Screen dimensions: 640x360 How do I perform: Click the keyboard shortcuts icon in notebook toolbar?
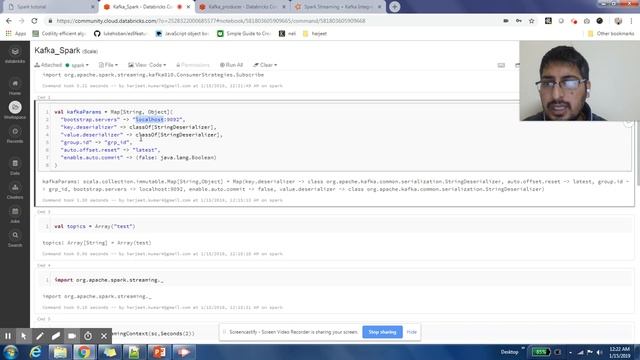501,65
